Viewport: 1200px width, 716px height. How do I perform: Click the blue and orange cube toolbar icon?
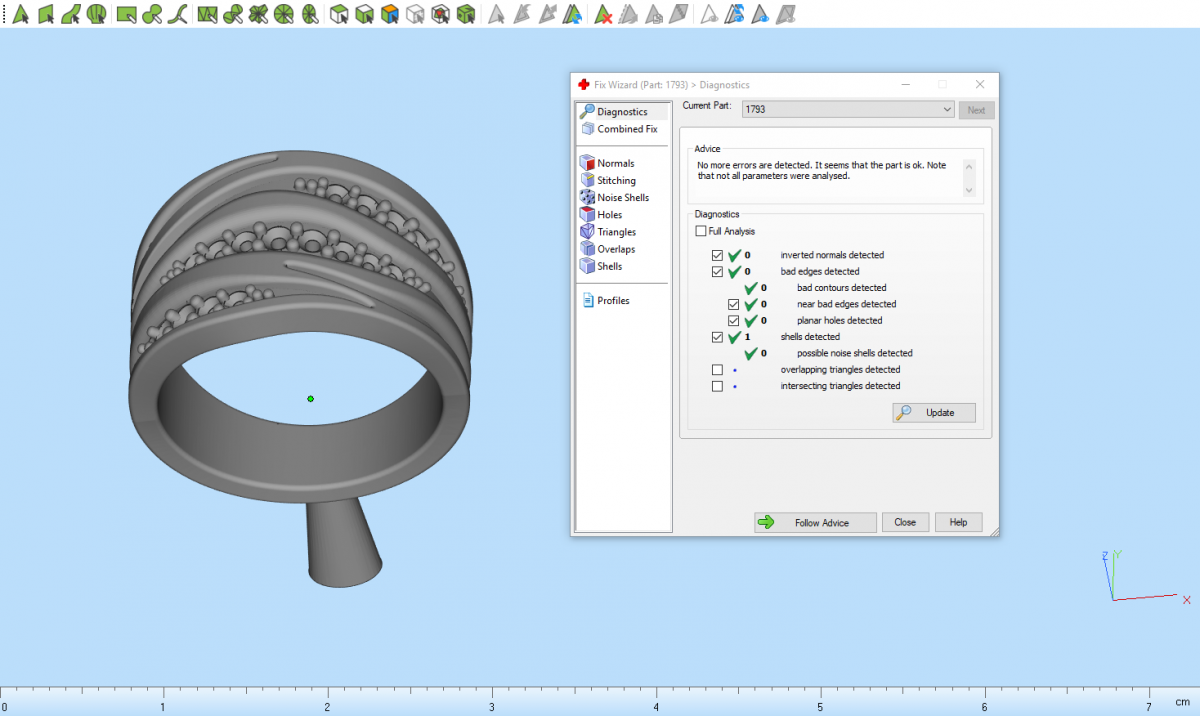(390, 15)
